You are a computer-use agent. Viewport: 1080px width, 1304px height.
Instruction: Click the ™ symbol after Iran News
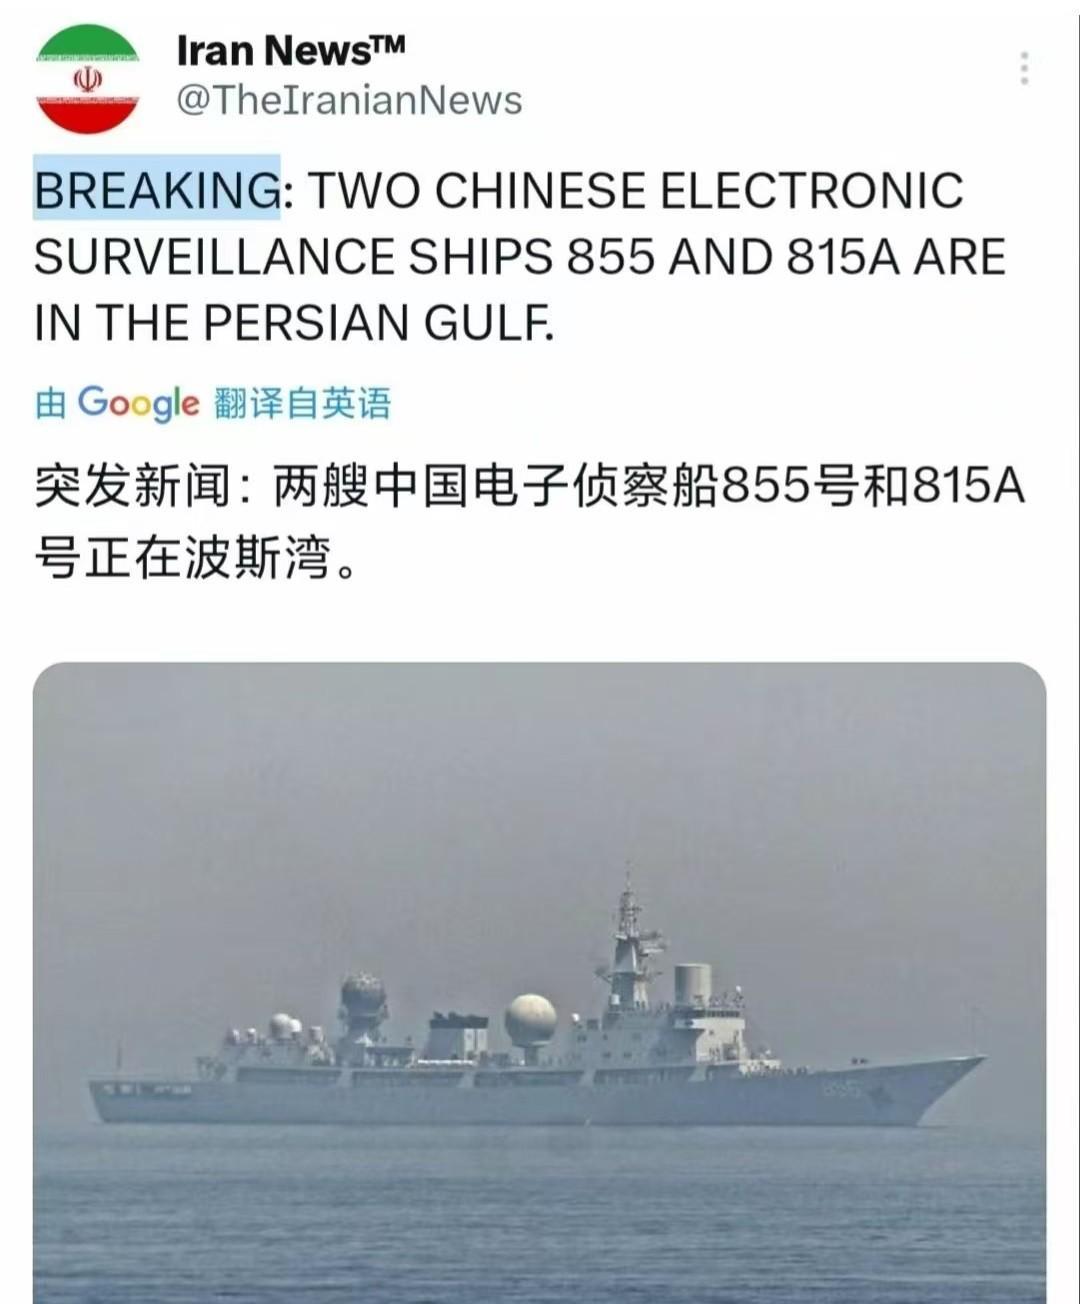pyautogui.click(x=389, y=45)
